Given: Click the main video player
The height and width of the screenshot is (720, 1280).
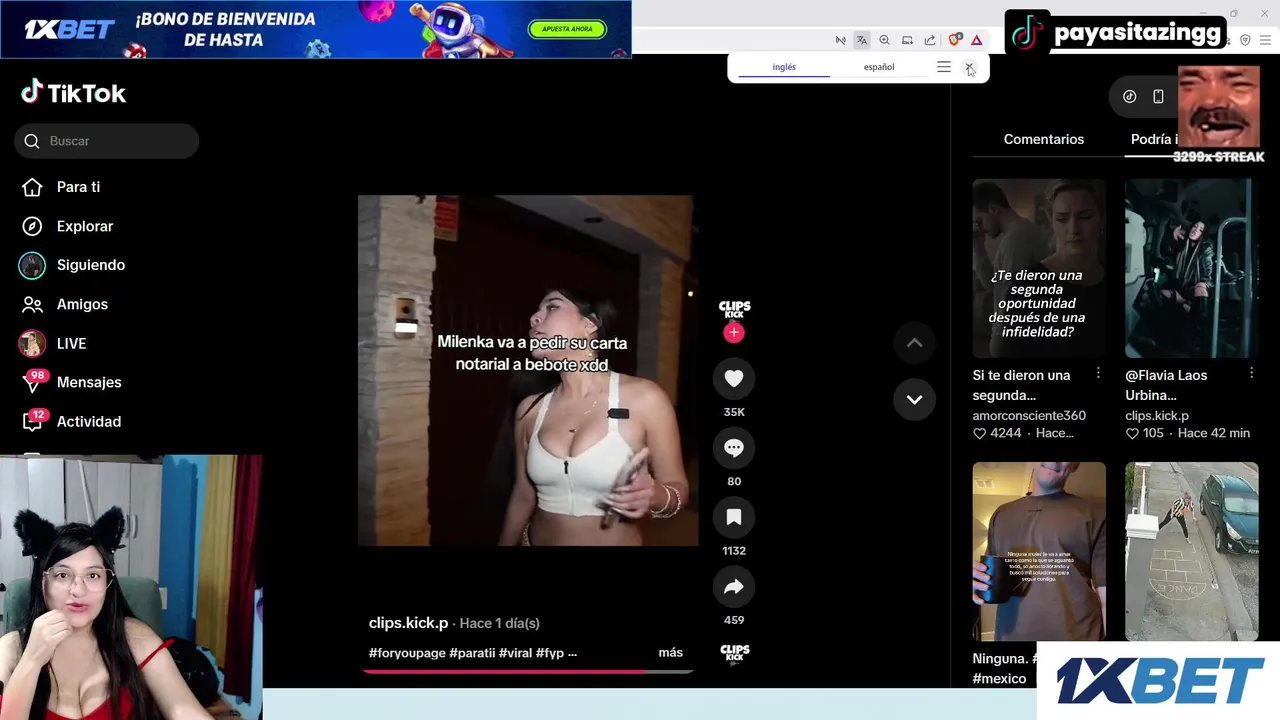Looking at the screenshot, I should pos(528,371).
